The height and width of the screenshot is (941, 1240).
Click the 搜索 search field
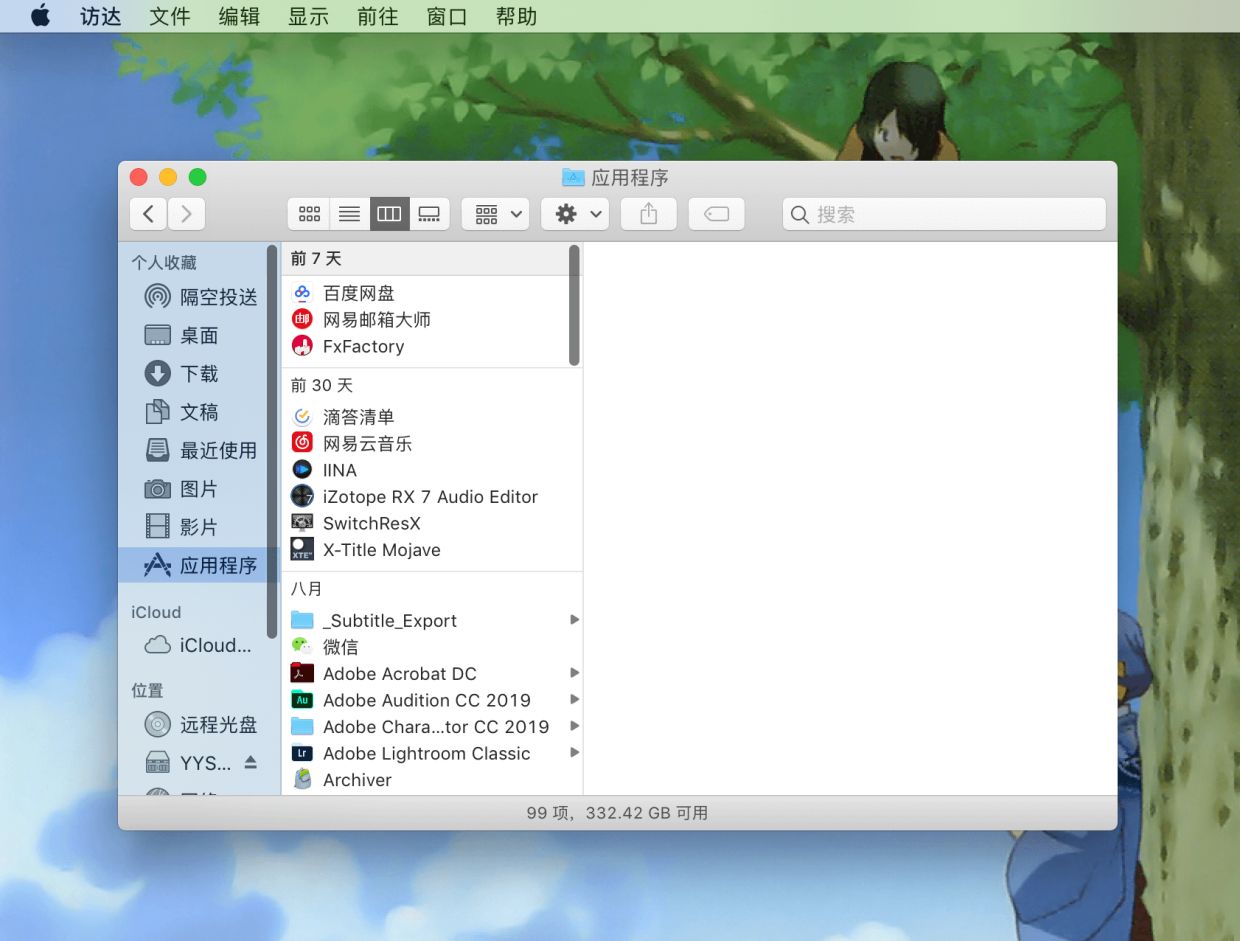[944, 214]
